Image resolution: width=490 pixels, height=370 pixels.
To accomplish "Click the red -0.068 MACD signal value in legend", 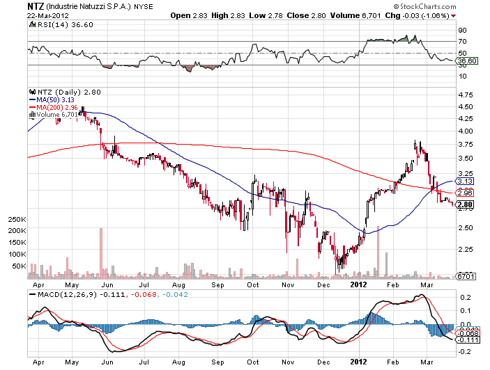I will [x=144, y=295].
